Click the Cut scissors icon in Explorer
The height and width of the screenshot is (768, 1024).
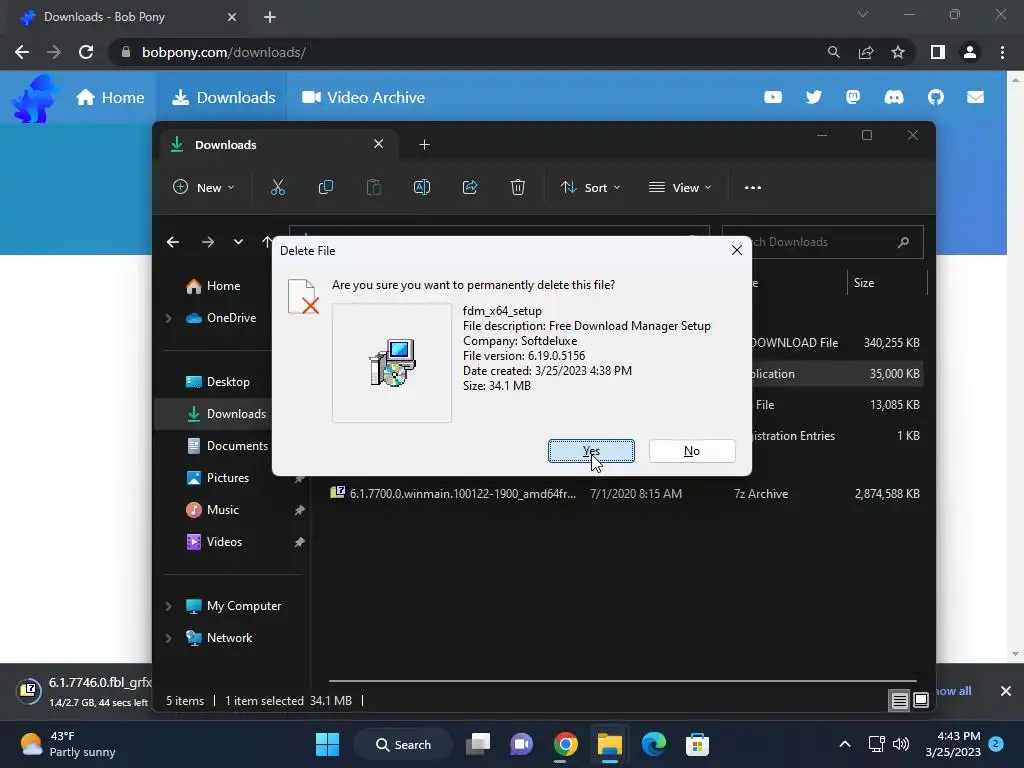click(x=278, y=187)
